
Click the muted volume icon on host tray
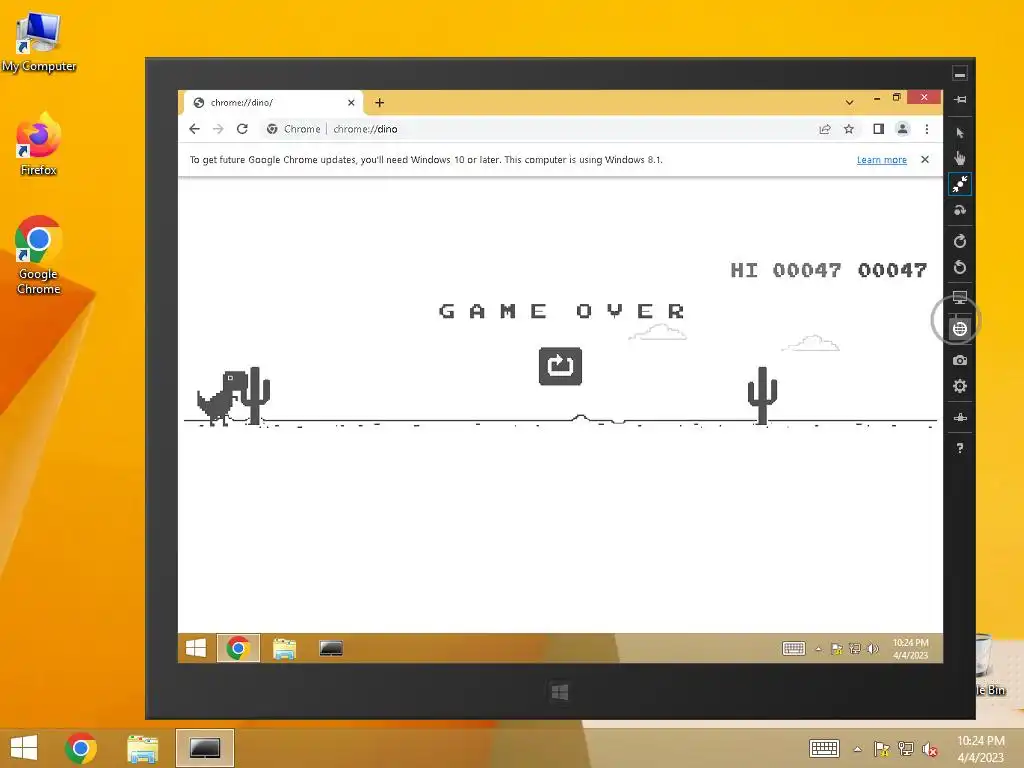tap(930, 749)
